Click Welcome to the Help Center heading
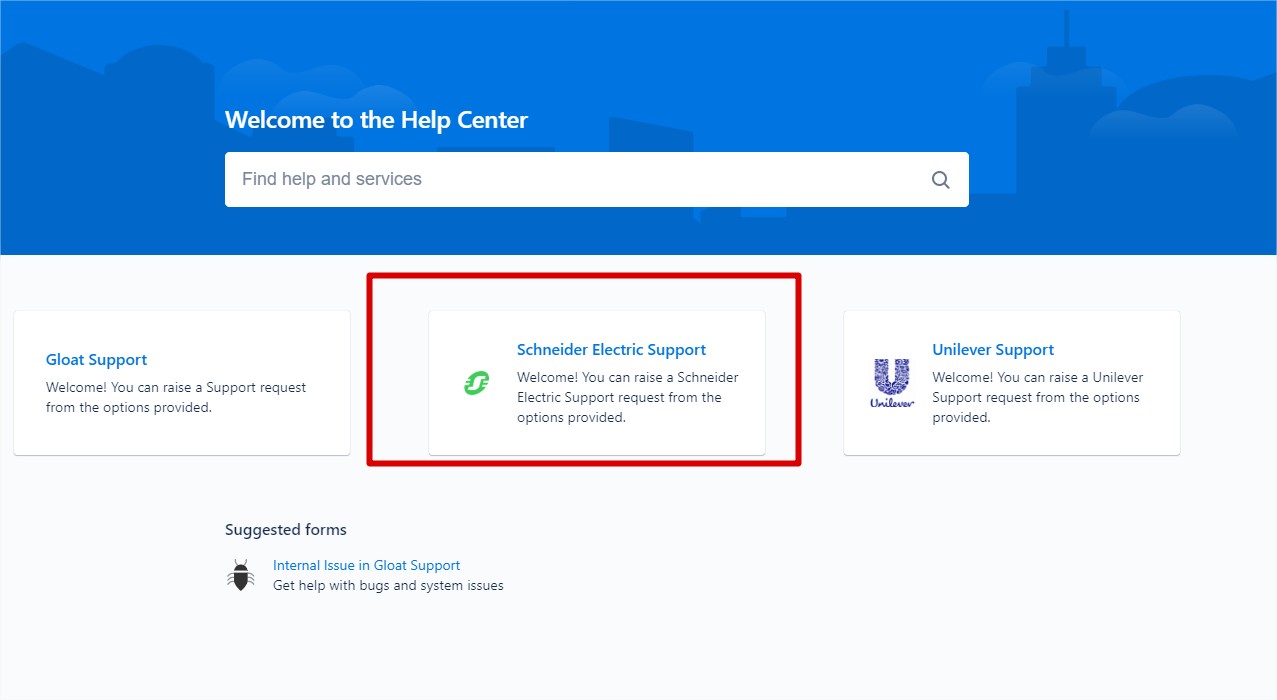This screenshot has width=1277, height=700. [x=376, y=120]
